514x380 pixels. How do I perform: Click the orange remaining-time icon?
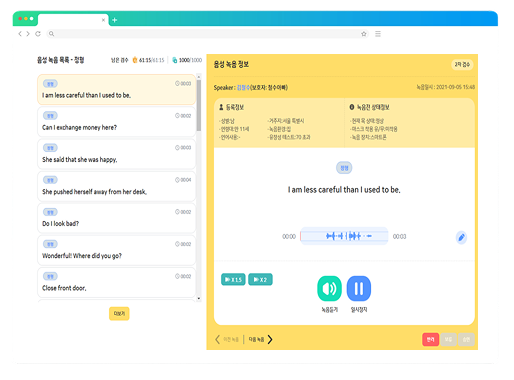(x=135, y=60)
